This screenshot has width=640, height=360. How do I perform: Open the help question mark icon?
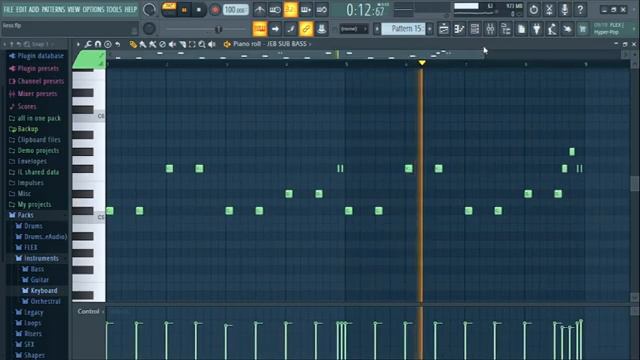pyautogui.click(x=580, y=9)
